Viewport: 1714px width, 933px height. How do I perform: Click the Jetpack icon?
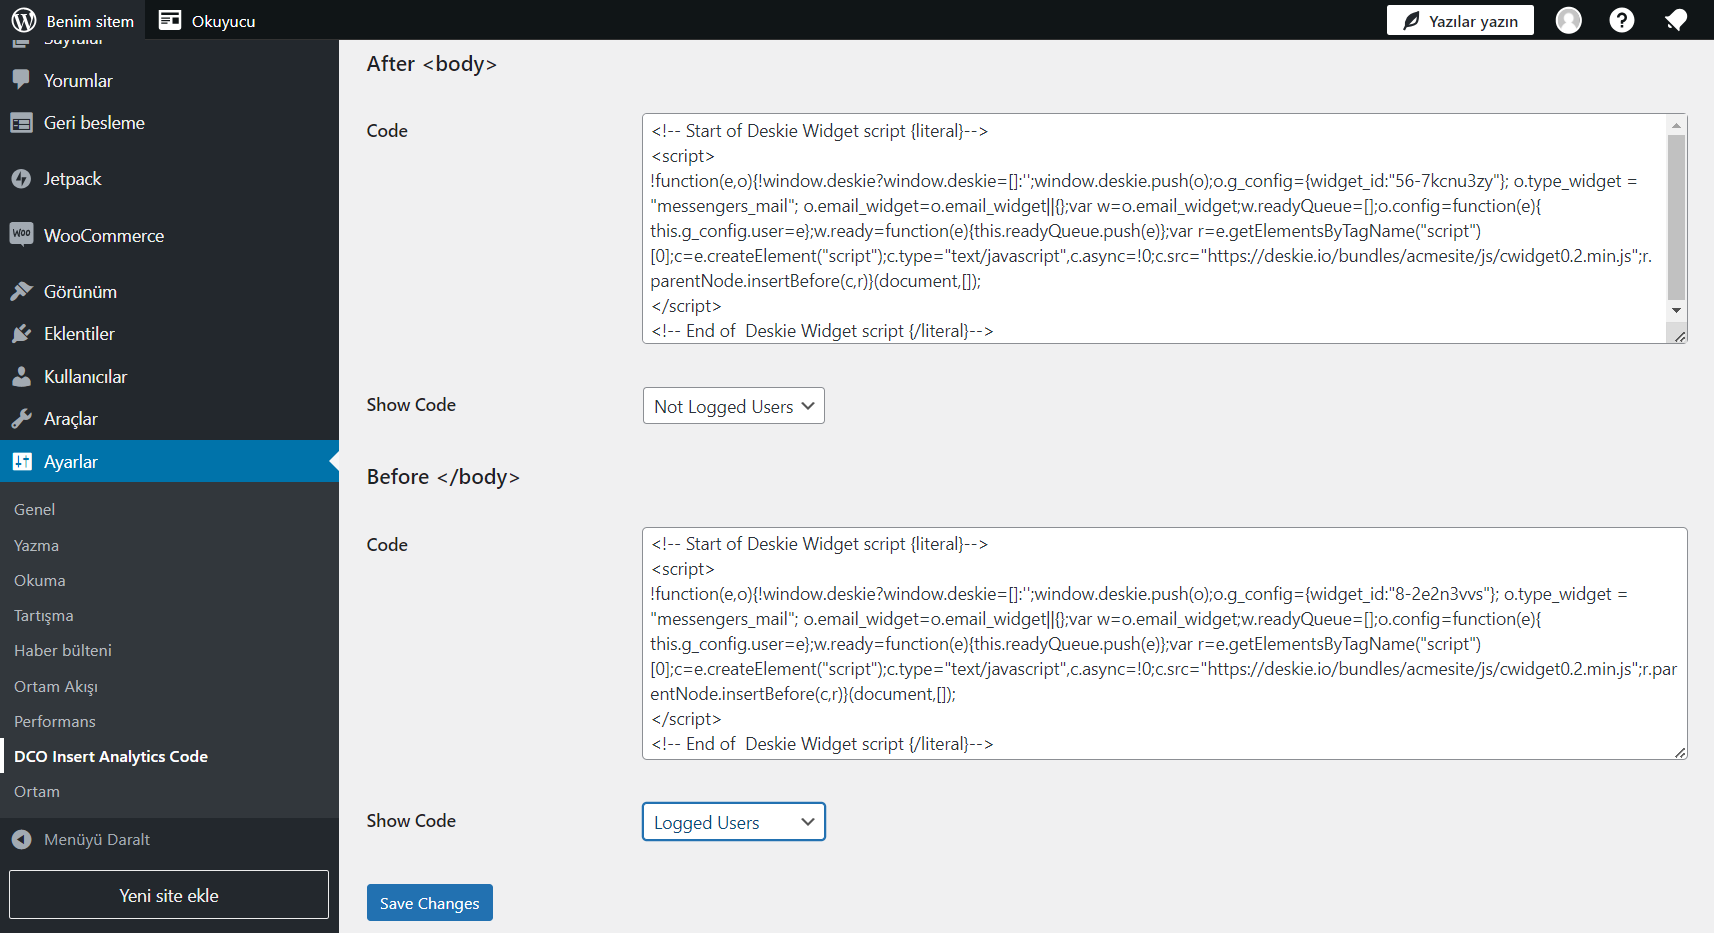click(21, 179)
